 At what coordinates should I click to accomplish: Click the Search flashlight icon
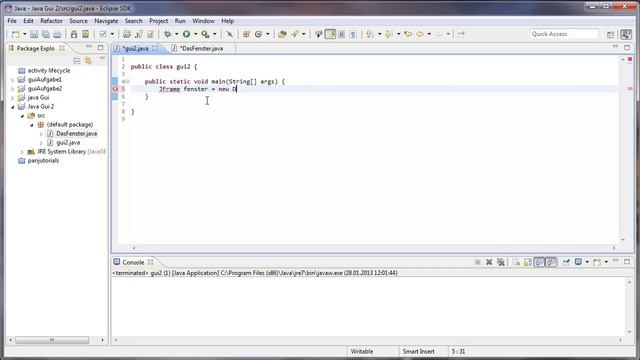295,34
